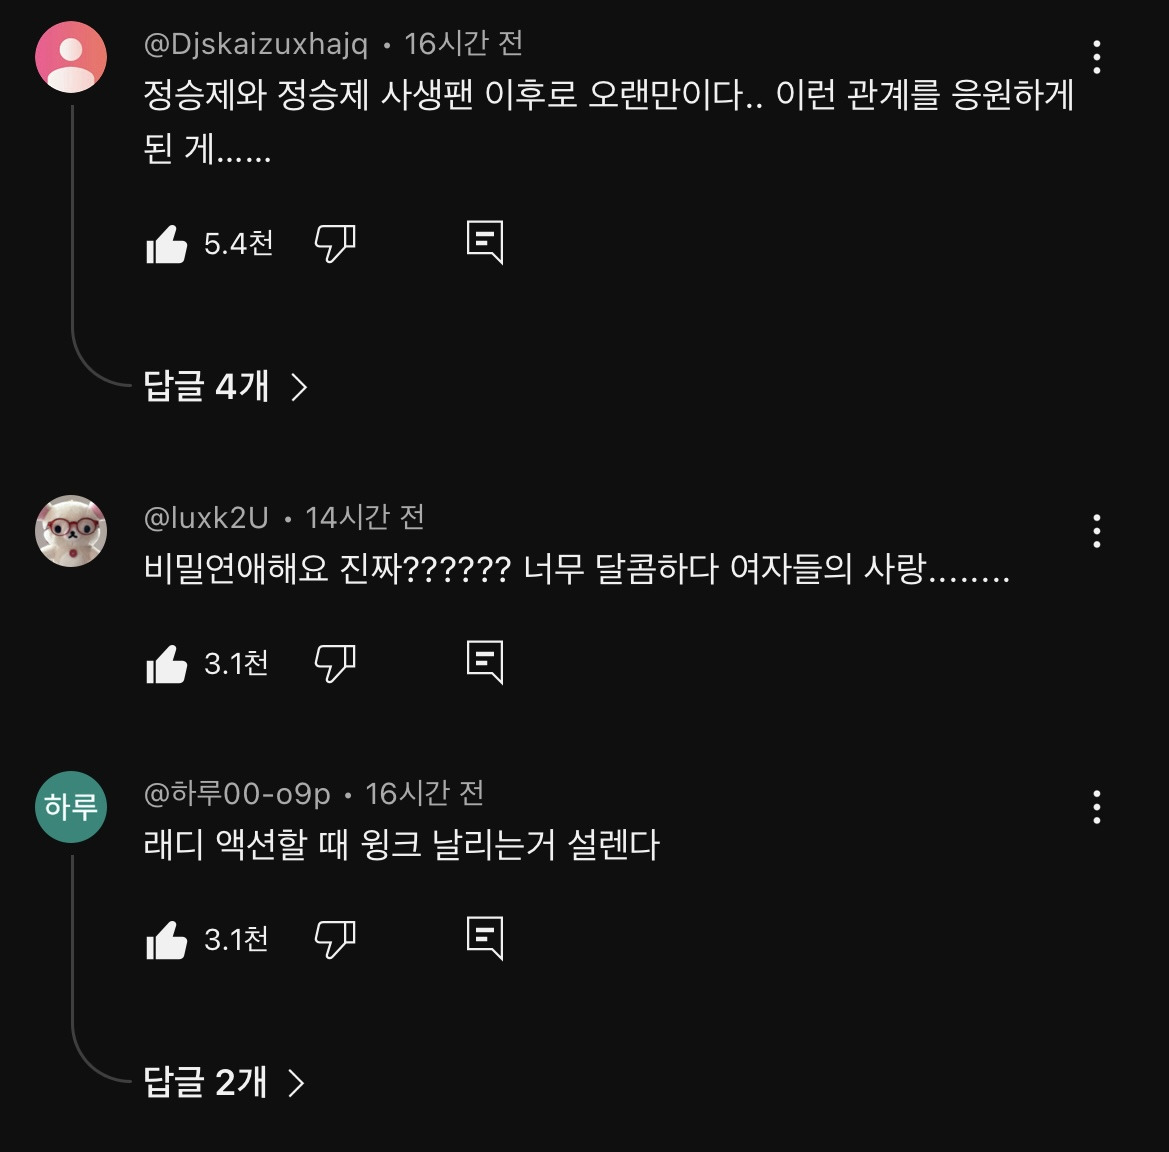Viewport: 1169px width, 1152px height.
Task: Like the comment by @하루00-o9p
Action: pyautogui.click(x=167, y=939)
